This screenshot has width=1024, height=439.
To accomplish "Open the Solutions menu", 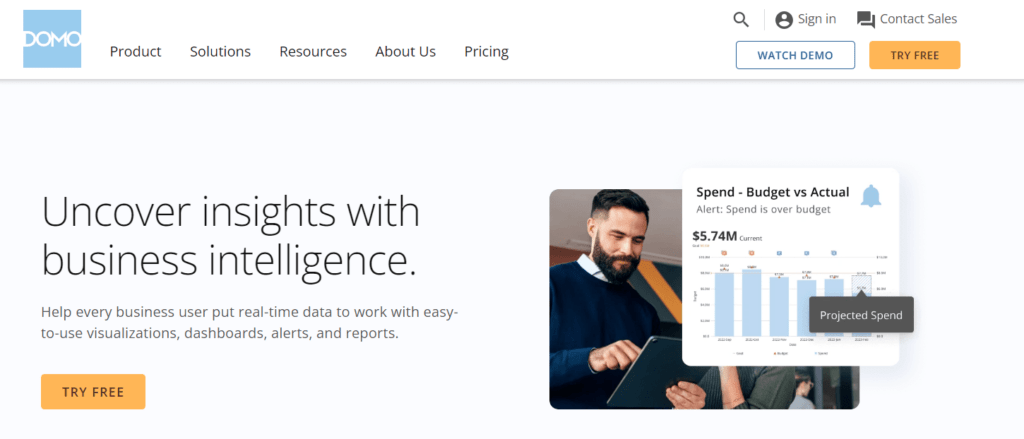I will pos(220,52).
